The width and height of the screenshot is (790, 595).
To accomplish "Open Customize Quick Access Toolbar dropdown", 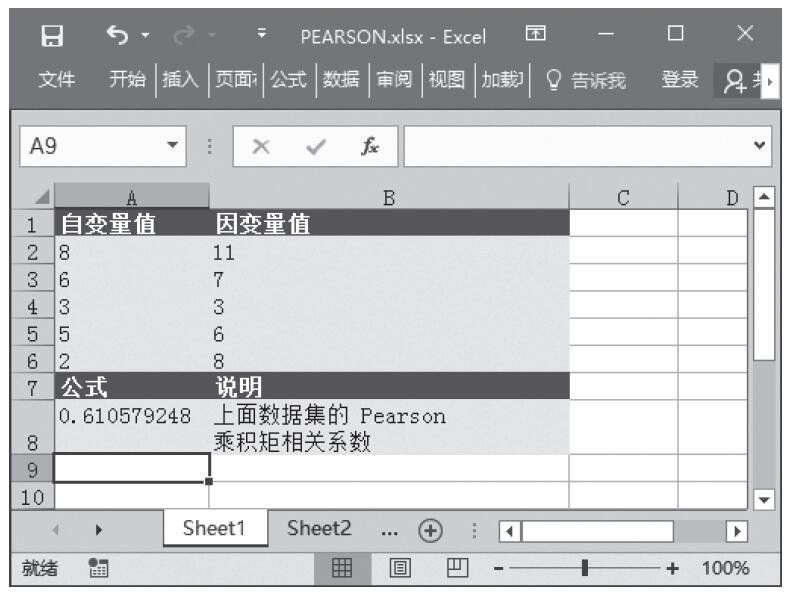I will click(x=262, y=35).
